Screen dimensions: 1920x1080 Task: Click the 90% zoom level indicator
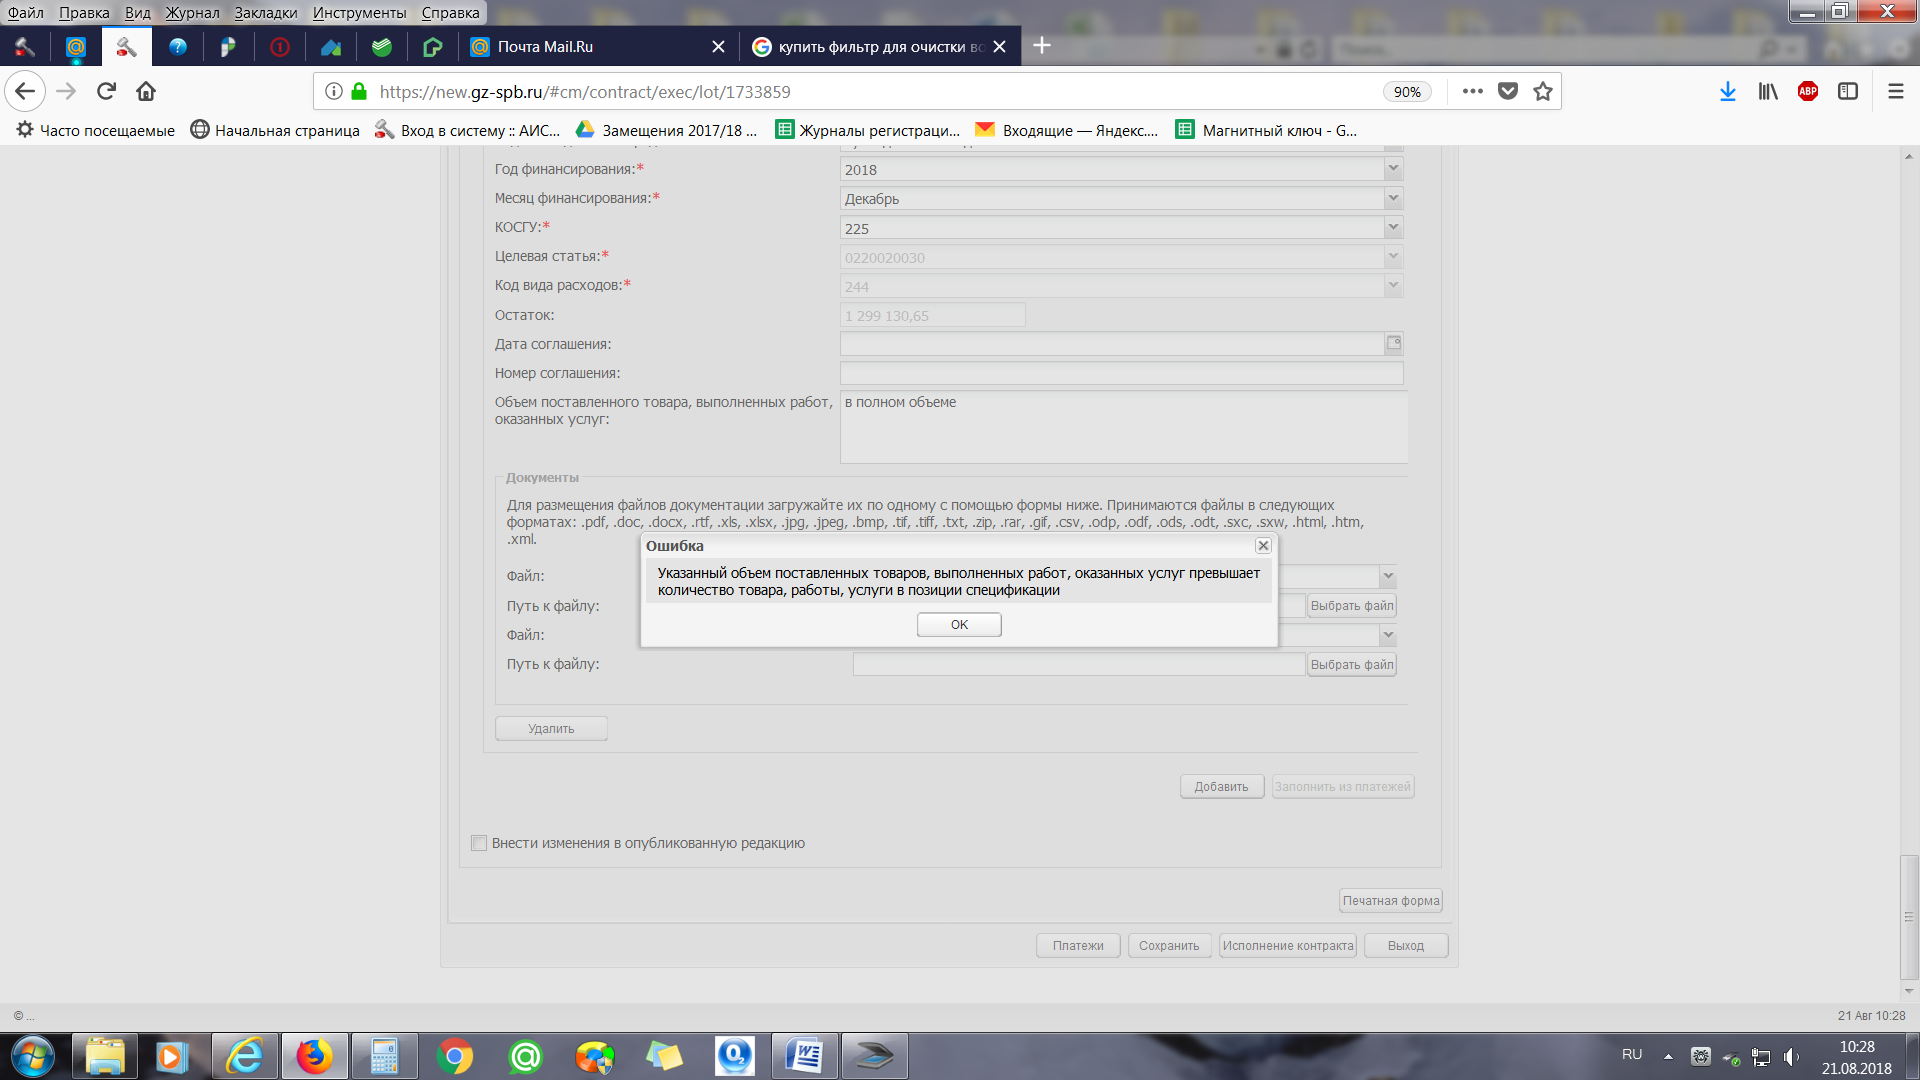pyautogui.click(x=1407, y=92)
